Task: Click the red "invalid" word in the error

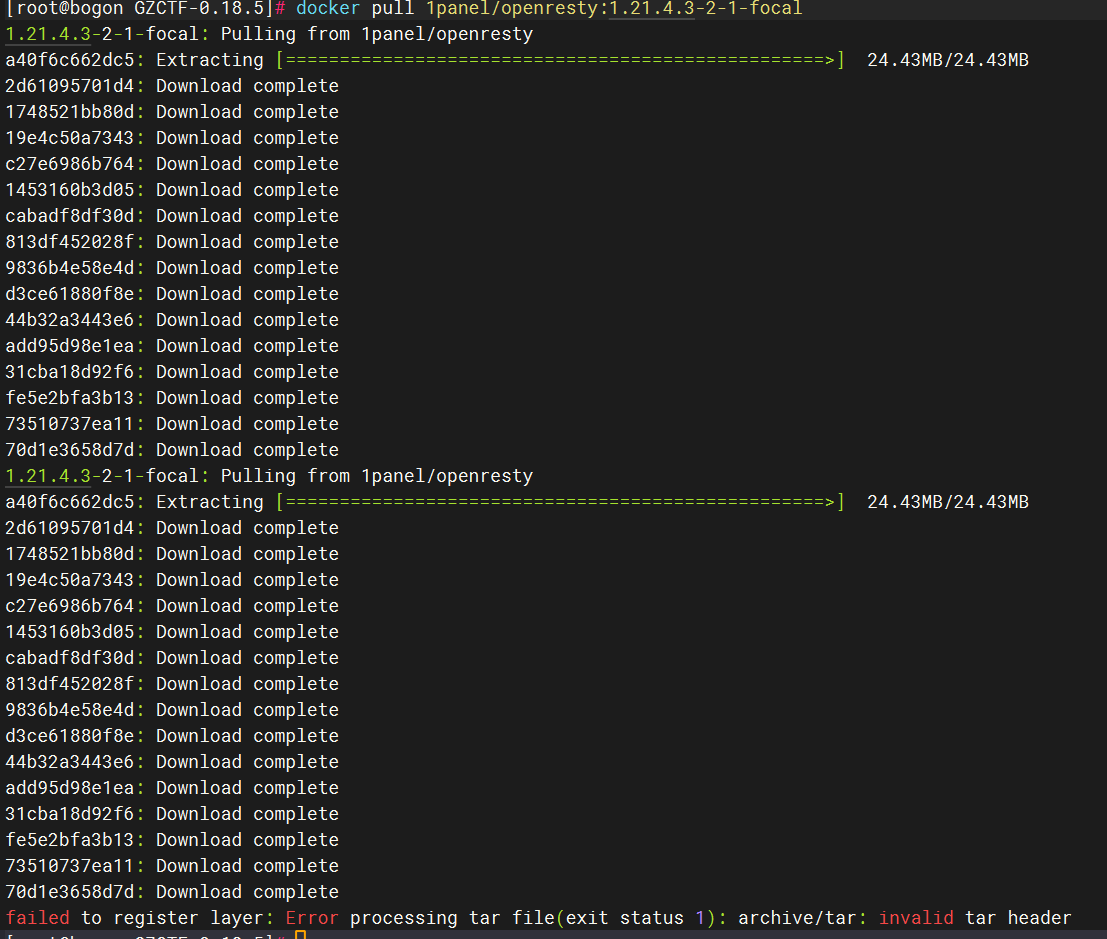Action: [916, 918]
